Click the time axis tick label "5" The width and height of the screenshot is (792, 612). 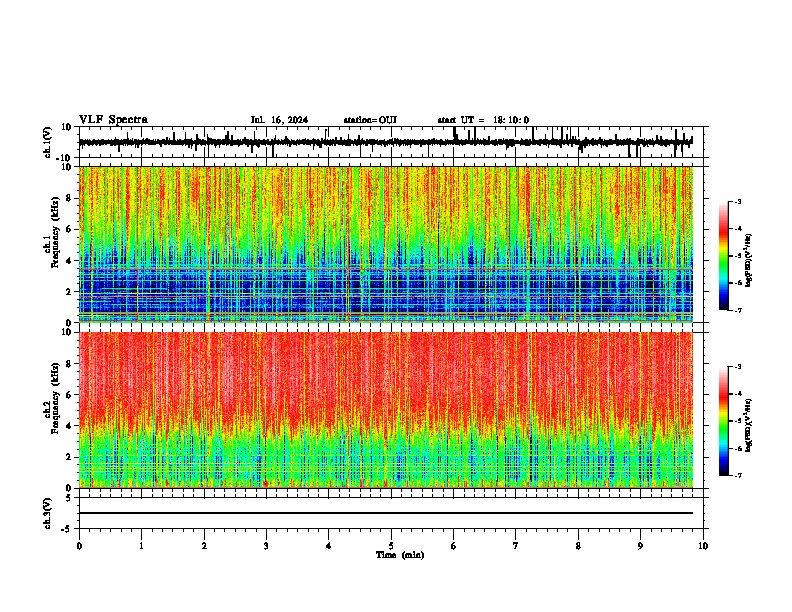click(x=391, y=546)
